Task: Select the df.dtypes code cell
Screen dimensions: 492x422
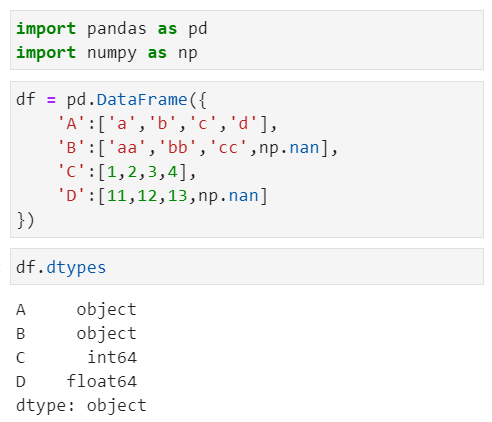Action: [x=247, y=267]
